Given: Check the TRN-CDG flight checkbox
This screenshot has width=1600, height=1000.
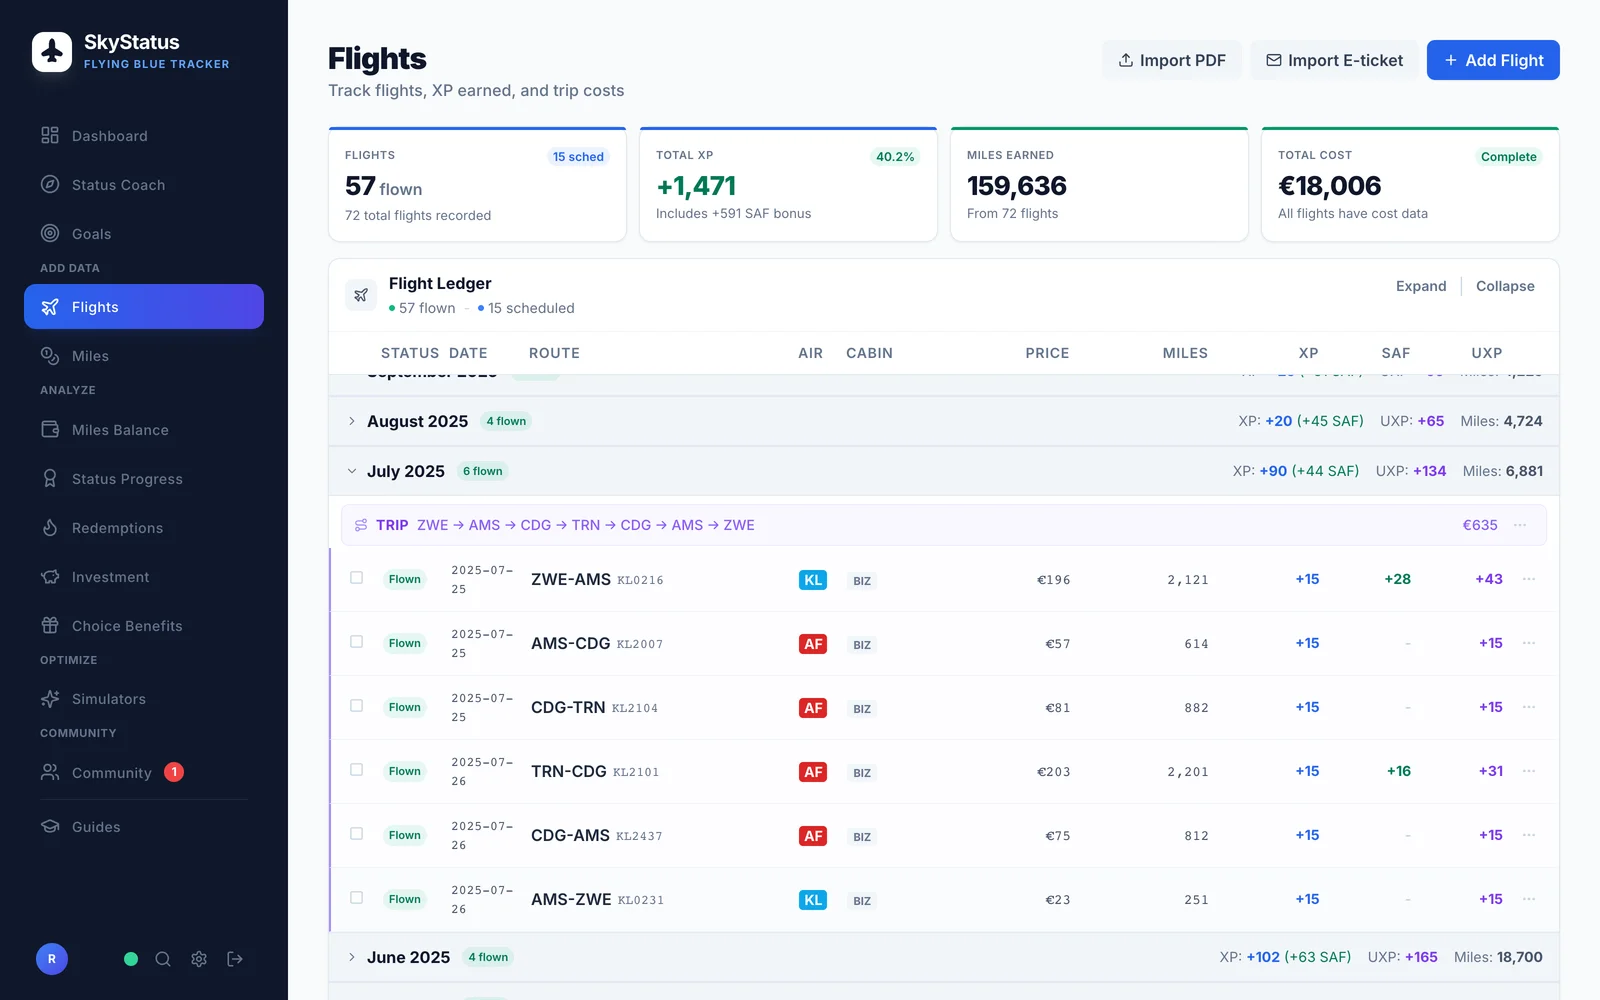Looking at the screenshot, I should 356,770.
